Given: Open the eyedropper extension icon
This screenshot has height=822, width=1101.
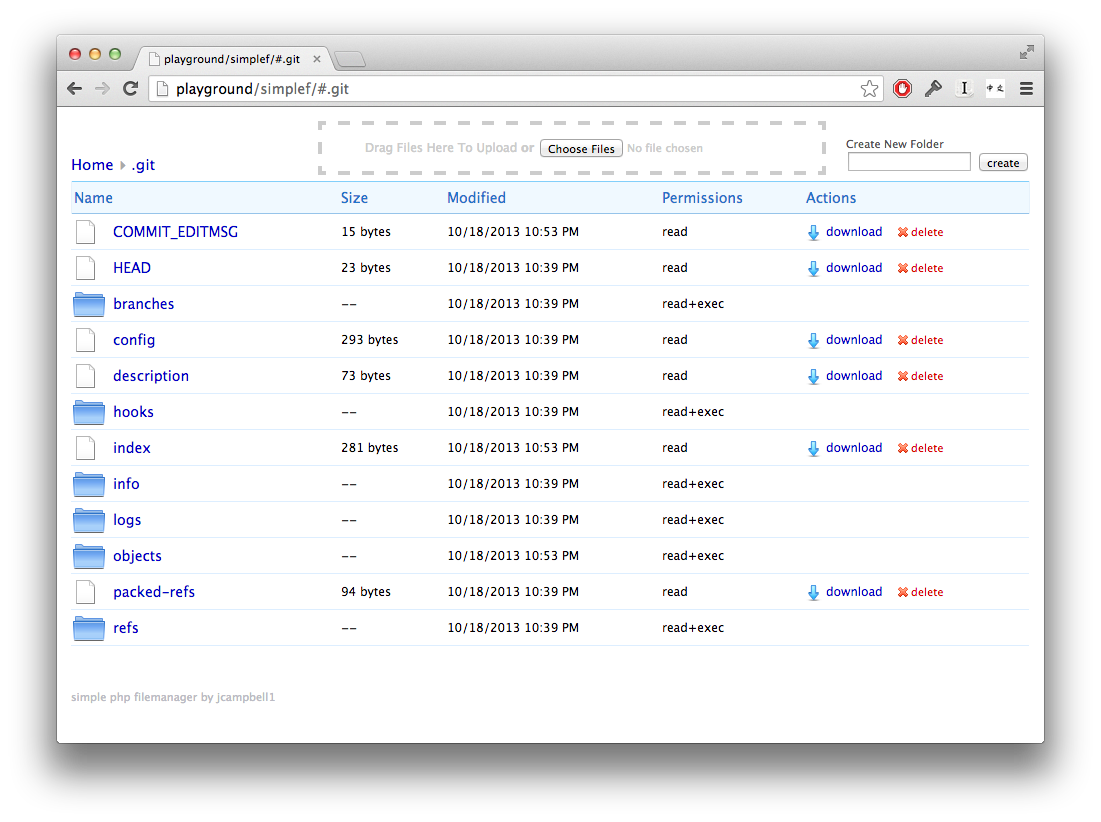Looking at the screenshot, I should click(933, 88).
